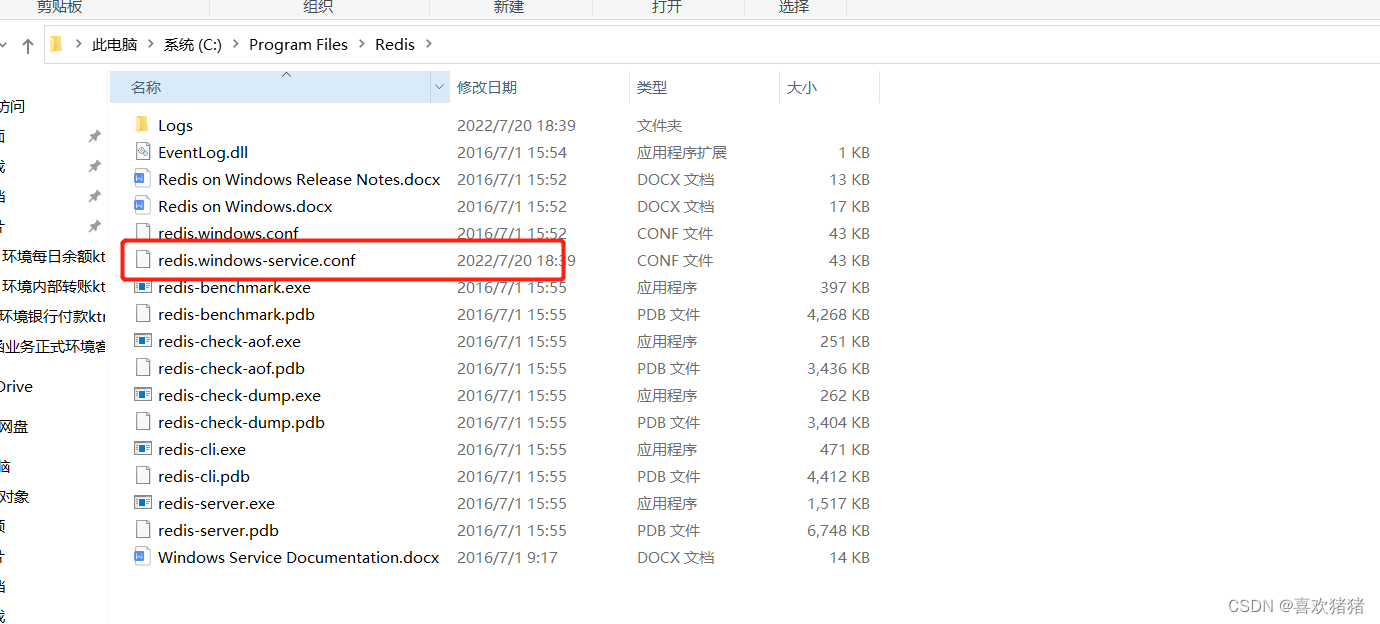Click the 13 KB size cell
The image size is (1380, 624).
(850, 179)
